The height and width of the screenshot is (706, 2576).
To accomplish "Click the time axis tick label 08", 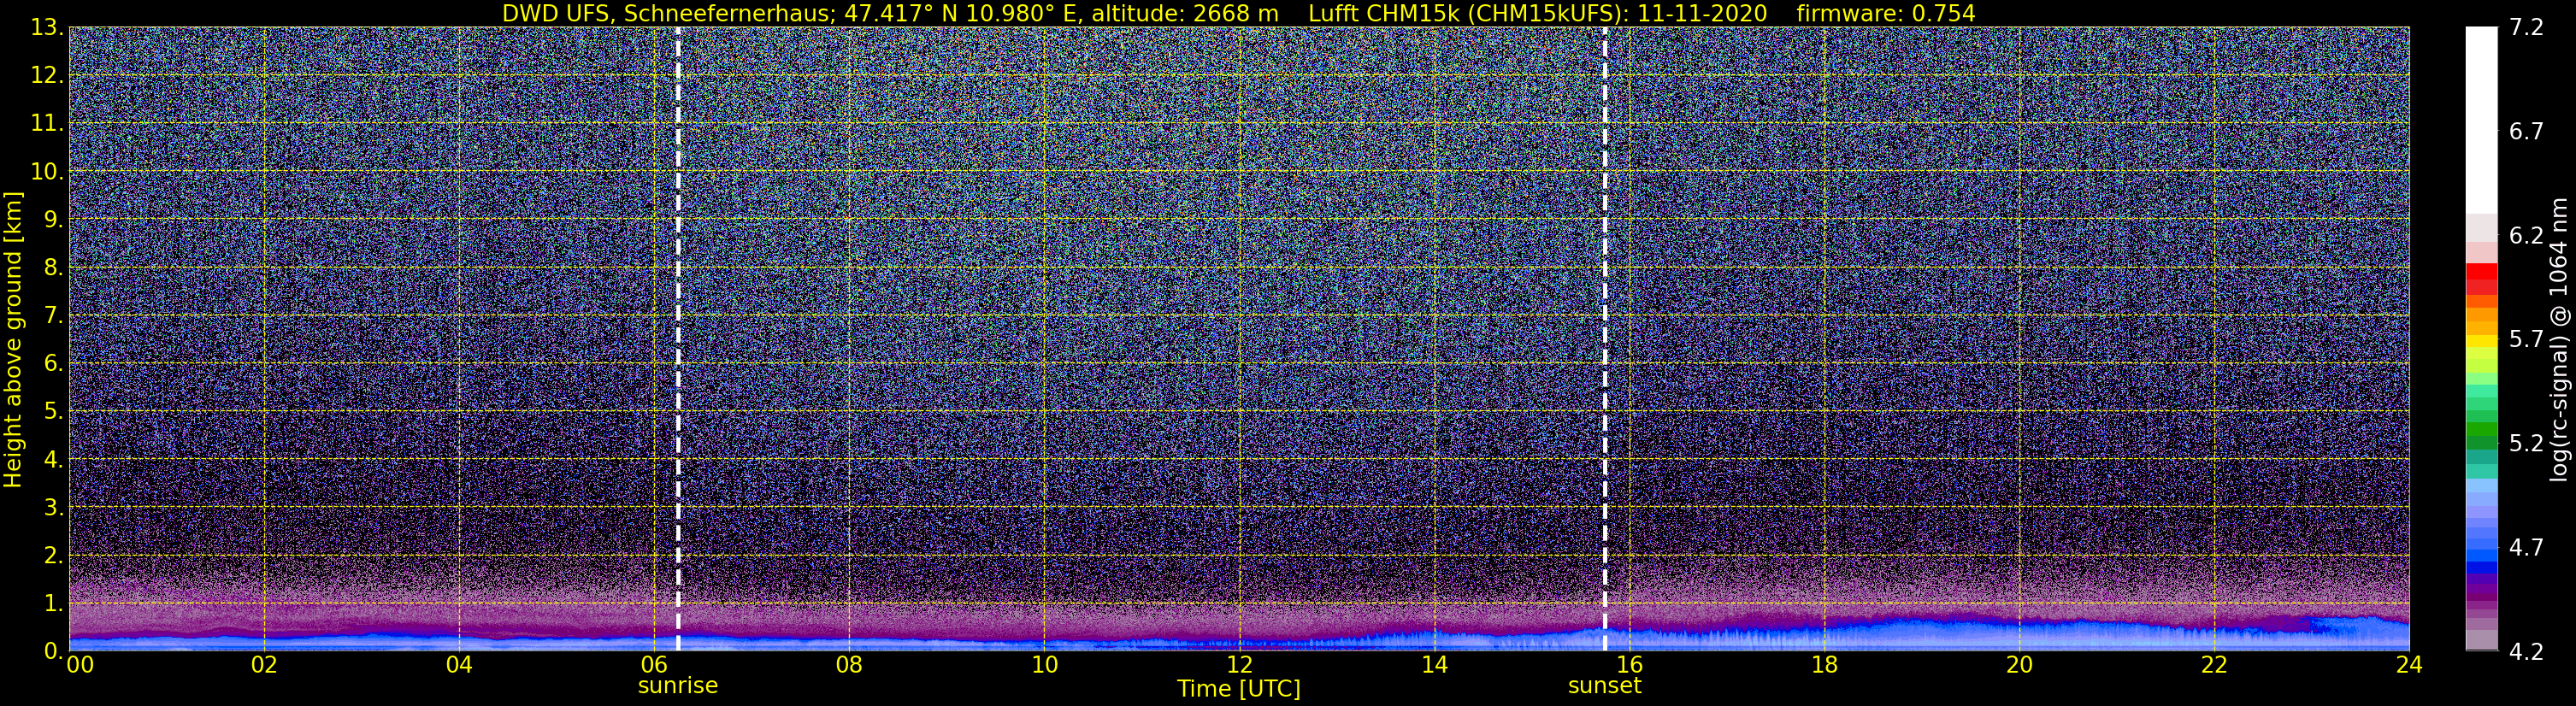I will [848, 666].
